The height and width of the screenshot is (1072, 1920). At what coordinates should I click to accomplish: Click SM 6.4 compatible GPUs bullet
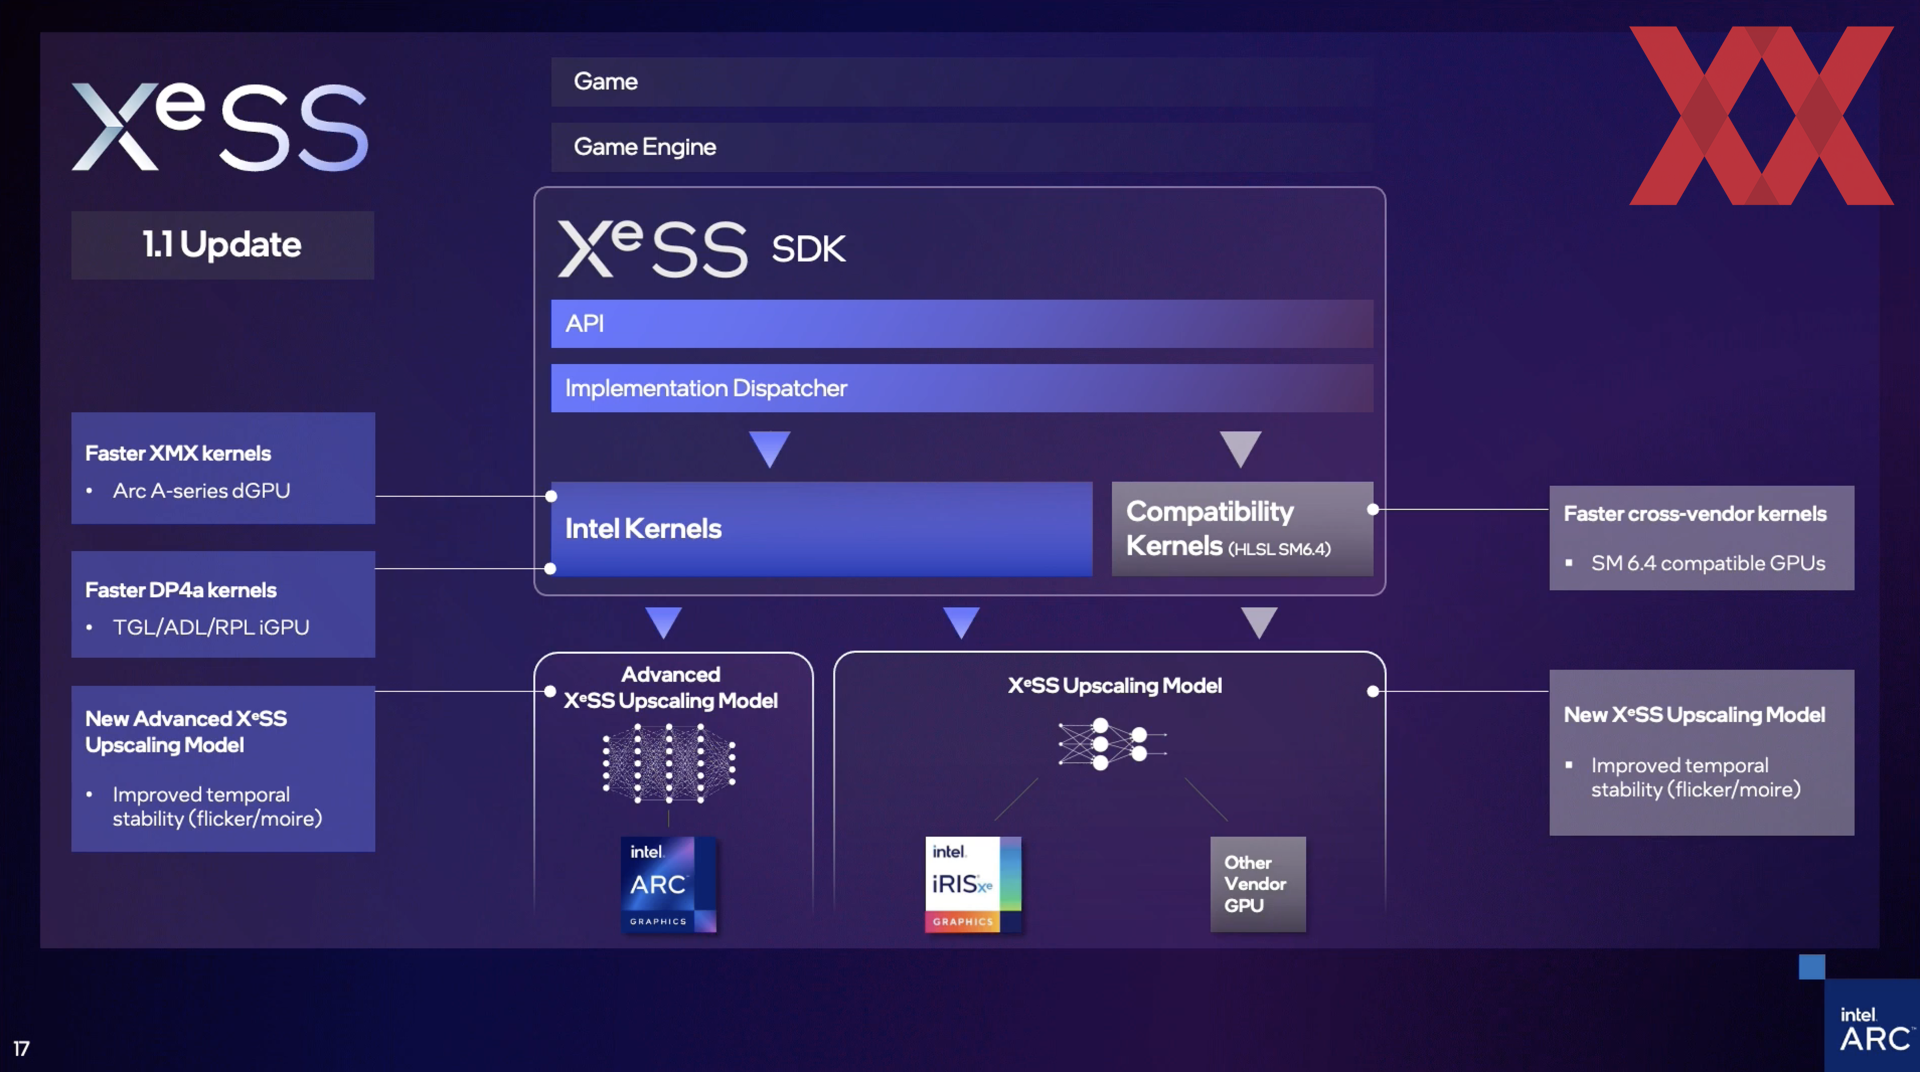pyautogui.click(x=1708, y=563)
